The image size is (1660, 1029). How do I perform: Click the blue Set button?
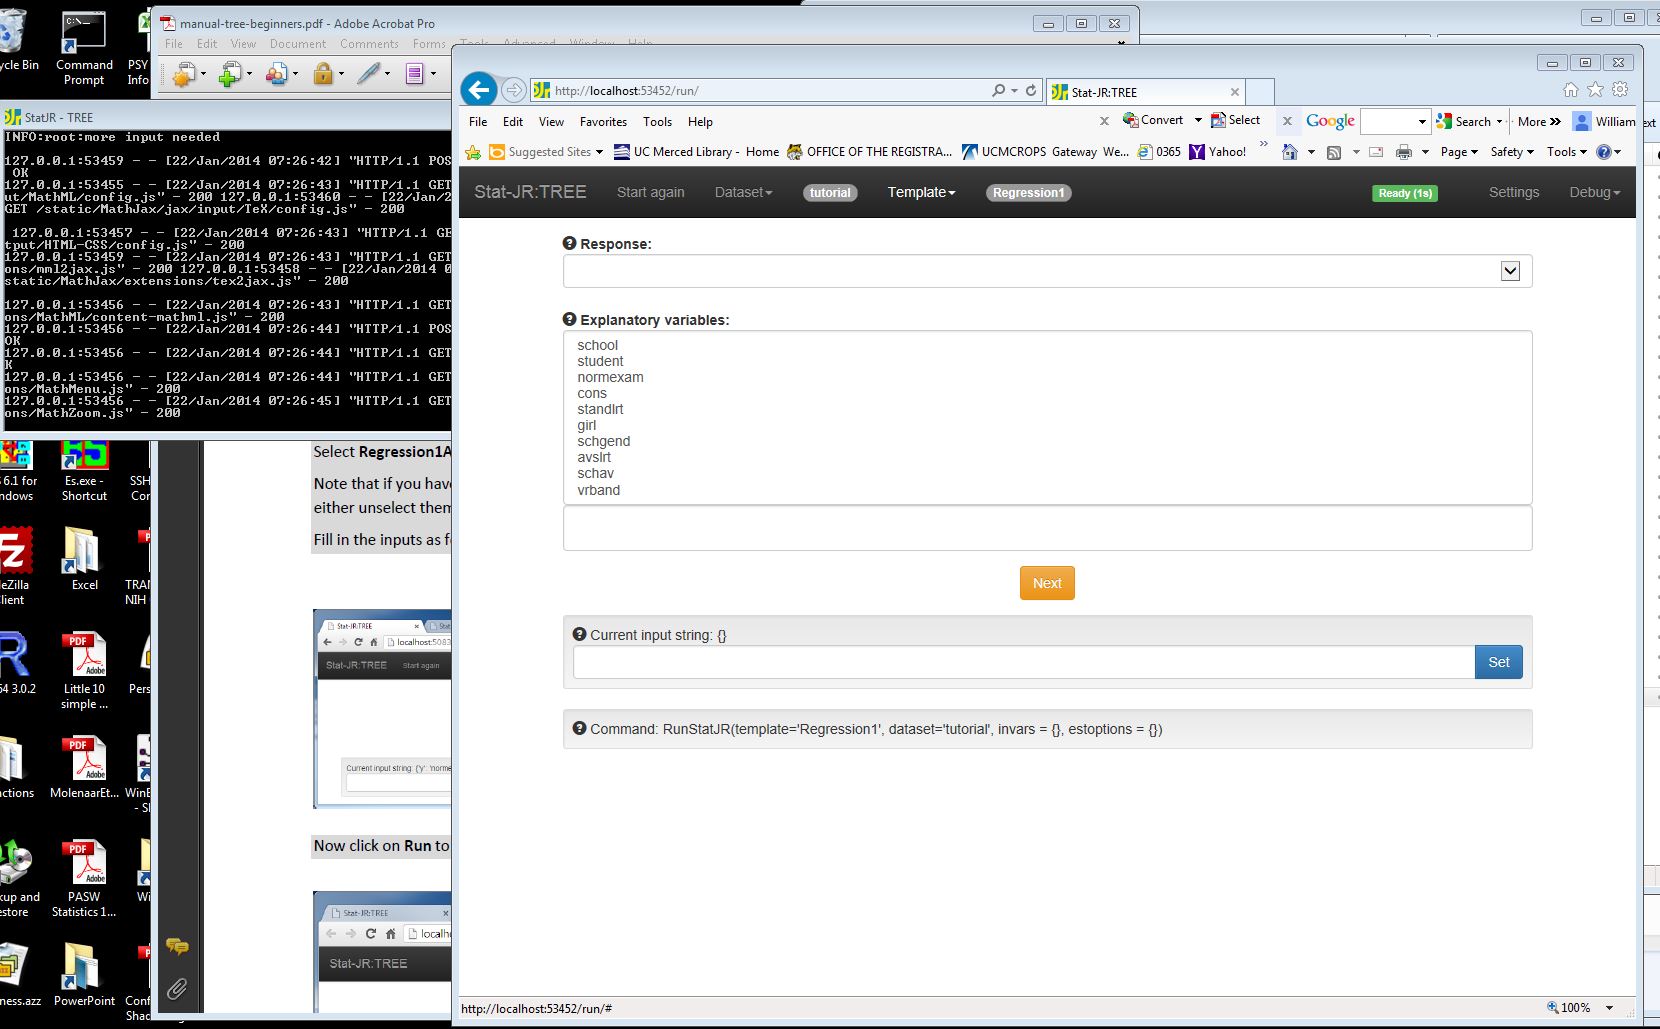pyautogui.click(x=1498, y=662)
